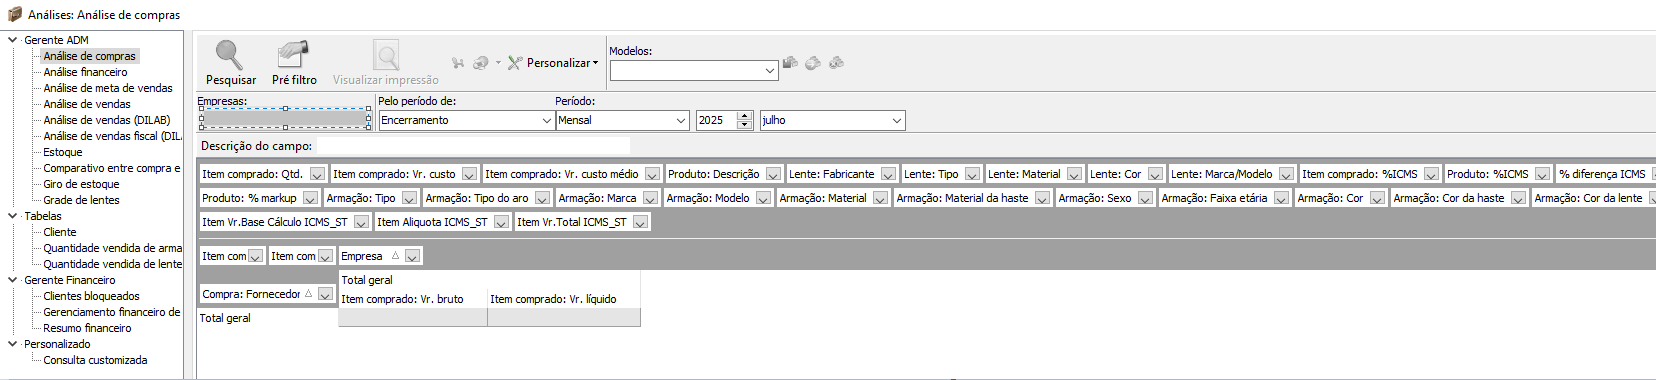Collapse the Tabelas tree node
This screenshot has height=380, width=1656.
(13, 216)
